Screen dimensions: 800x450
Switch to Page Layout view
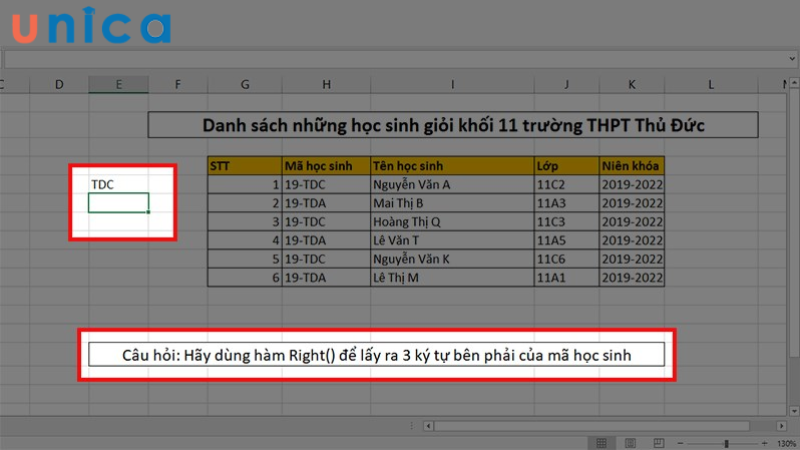[630, 443]
